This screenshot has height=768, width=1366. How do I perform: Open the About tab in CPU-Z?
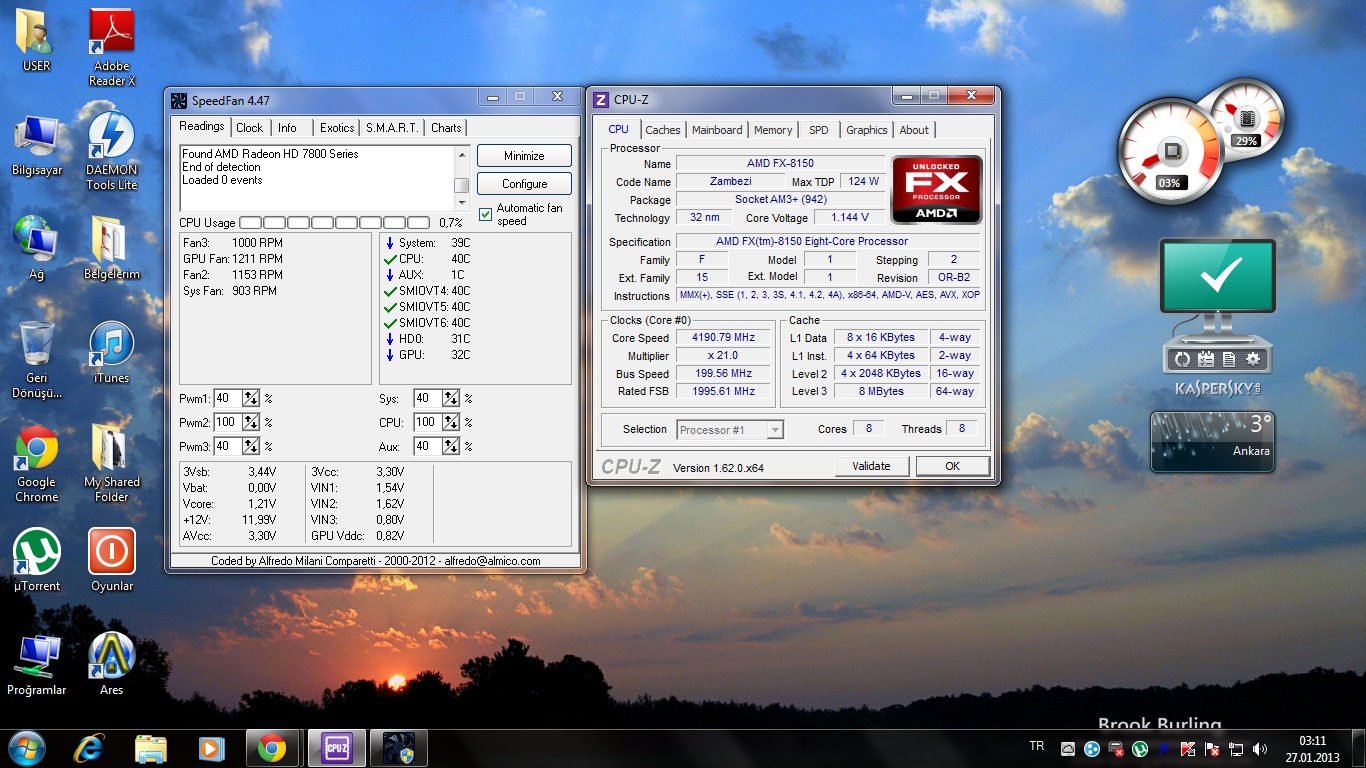point(914,130)
